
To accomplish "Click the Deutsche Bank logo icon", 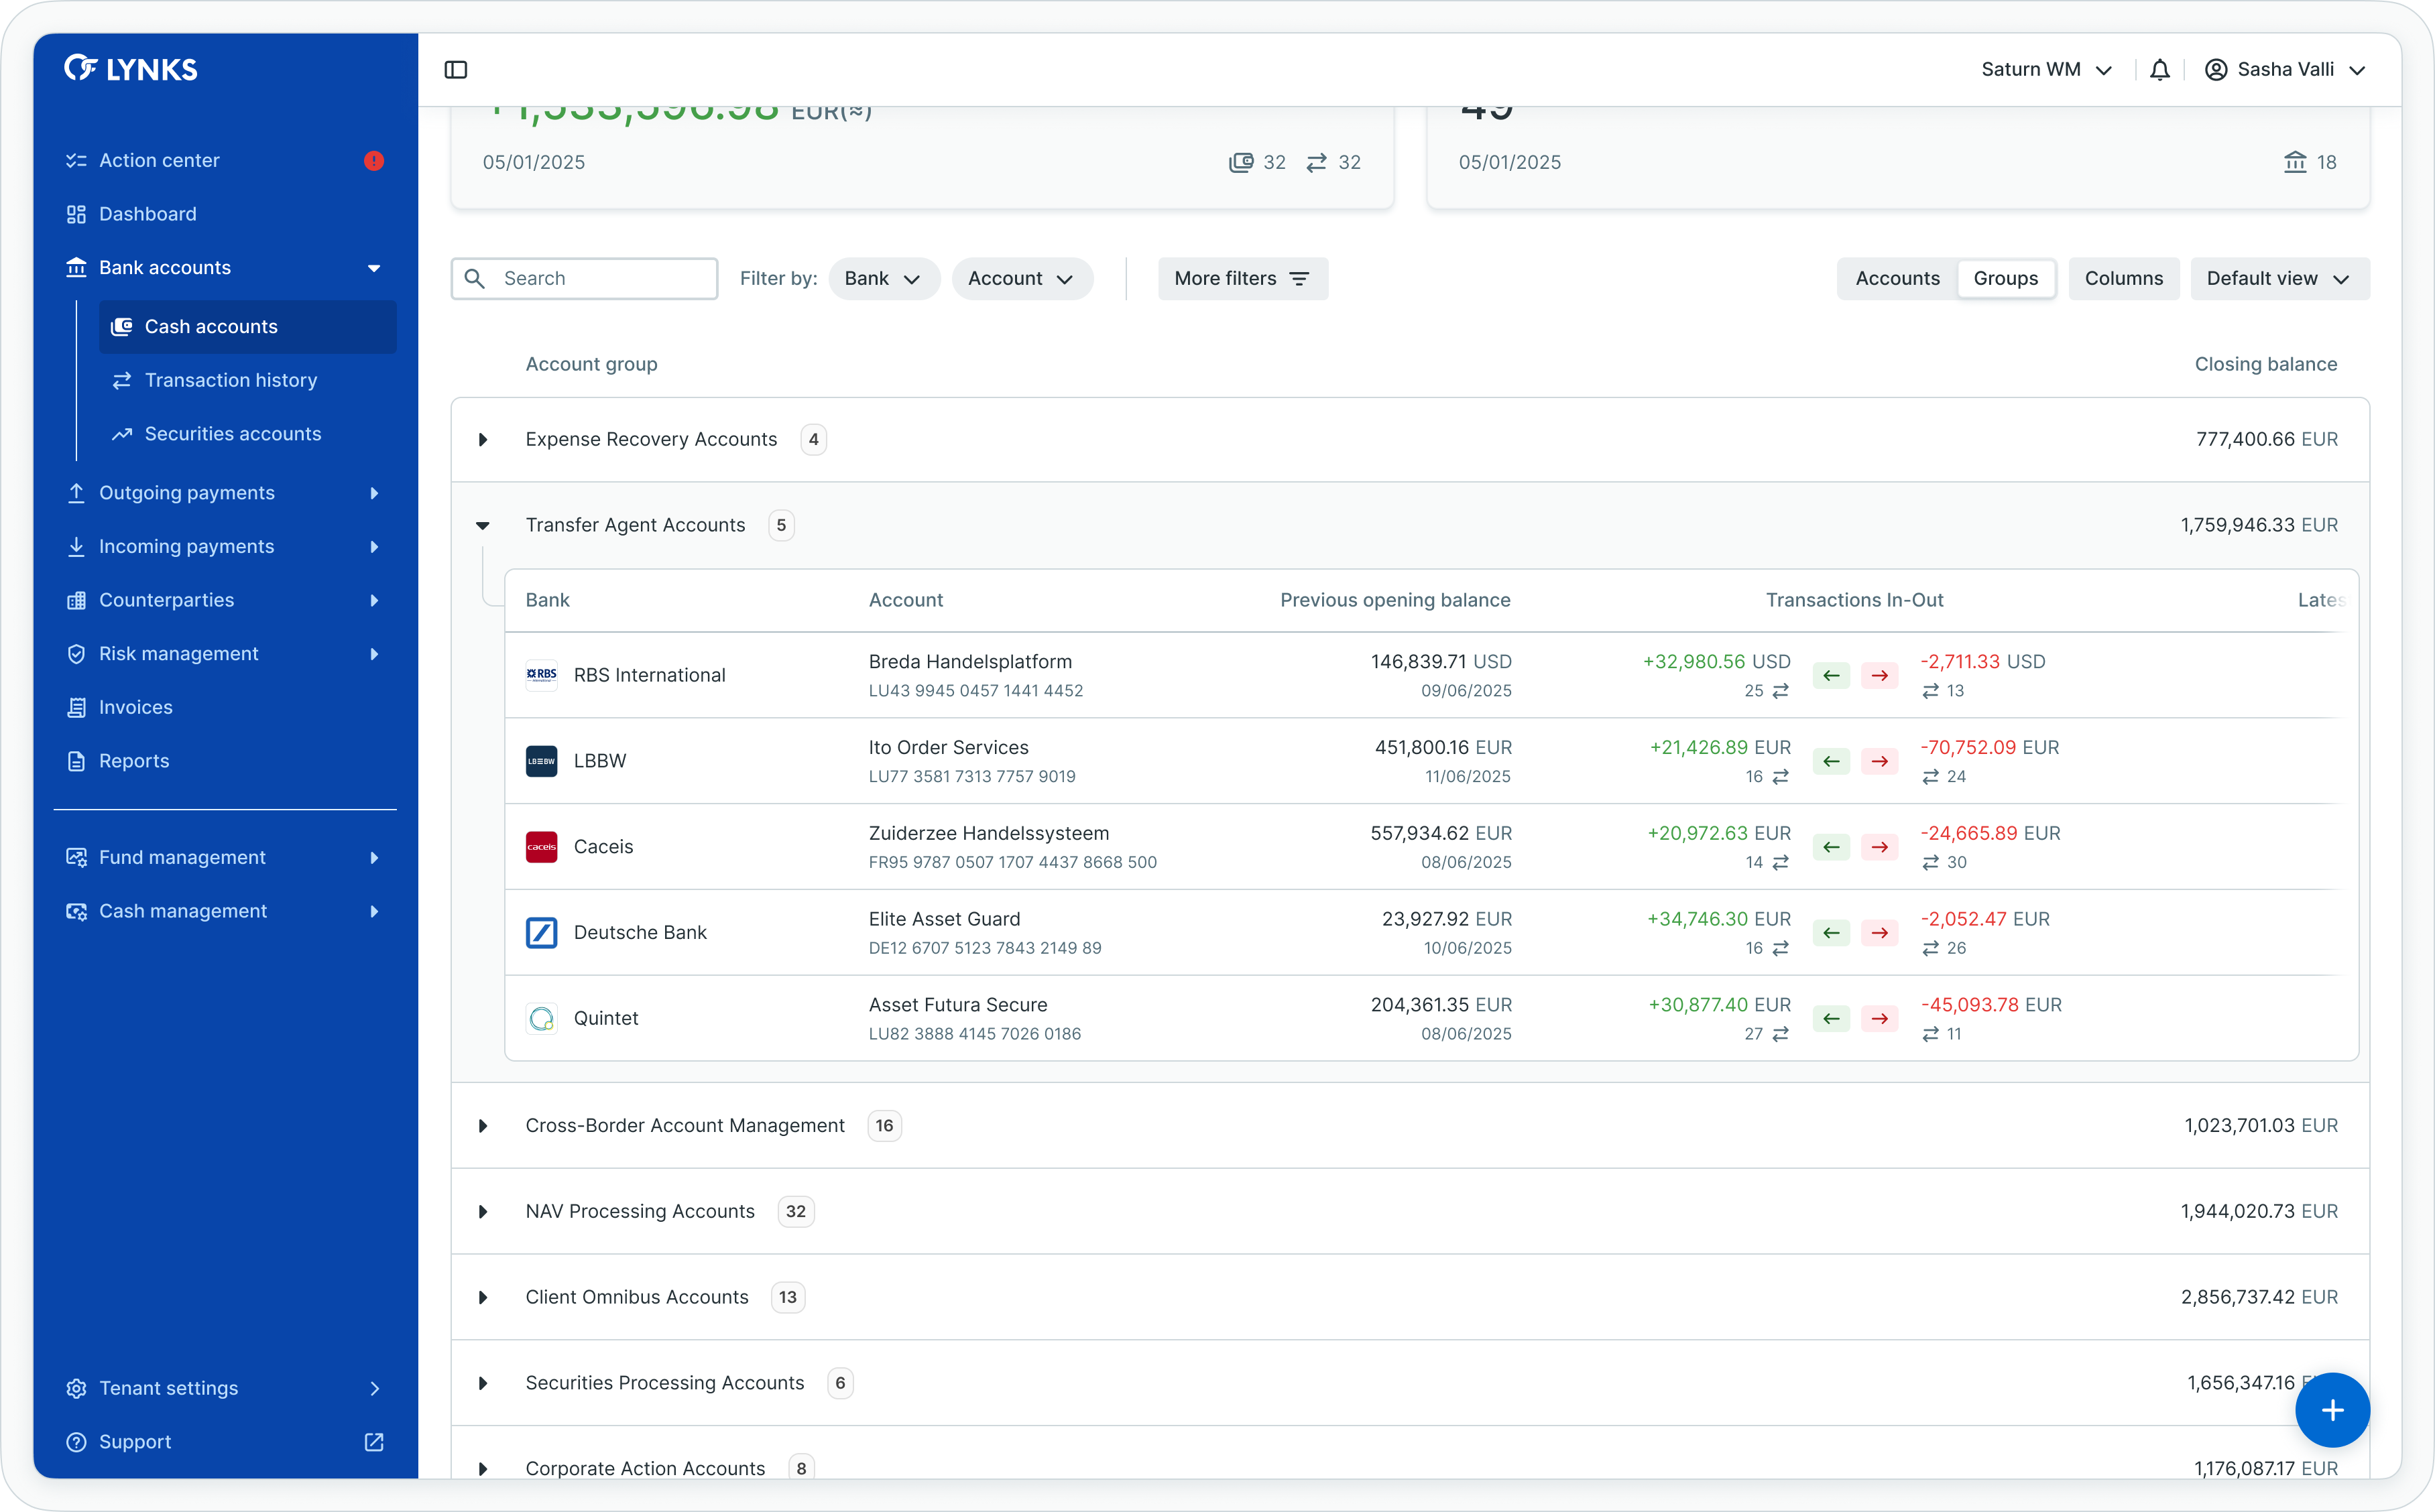I will tap(541, 933).
